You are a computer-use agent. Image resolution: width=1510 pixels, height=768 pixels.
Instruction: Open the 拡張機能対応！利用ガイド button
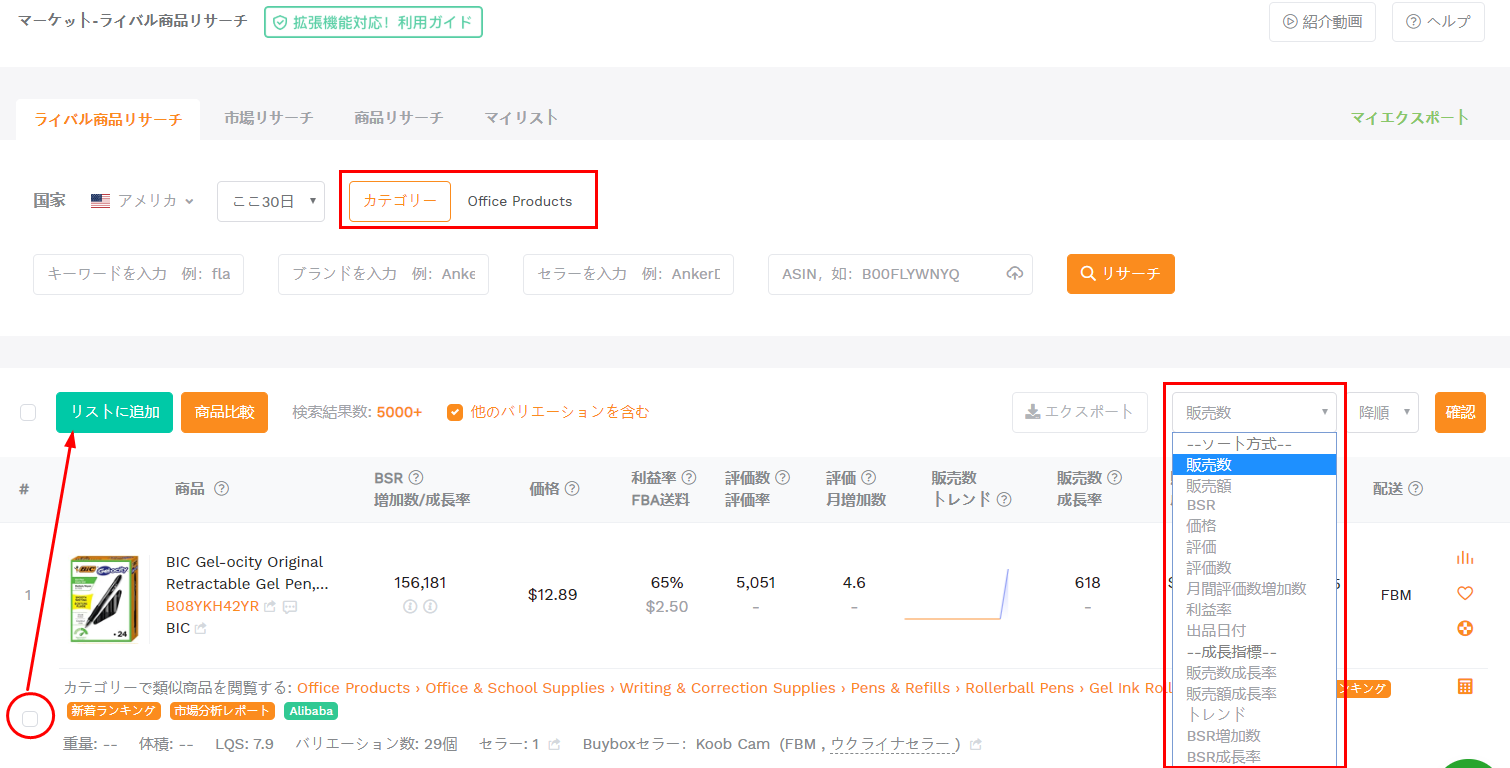pos(373,22)
